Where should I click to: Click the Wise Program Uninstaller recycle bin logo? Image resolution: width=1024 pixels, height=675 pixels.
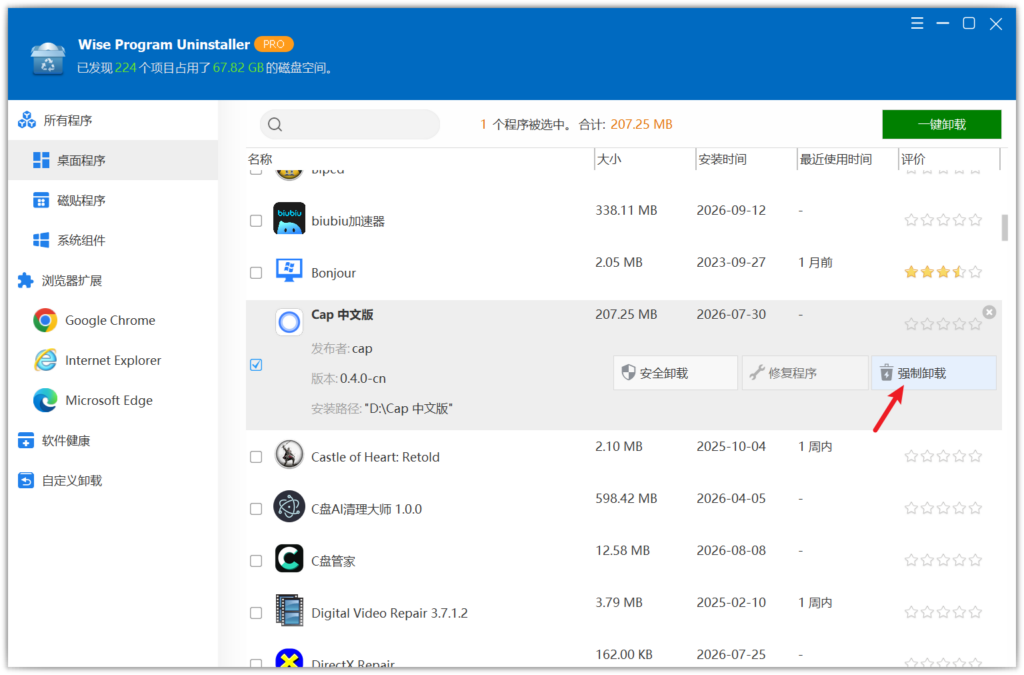[x=47, y=58]
